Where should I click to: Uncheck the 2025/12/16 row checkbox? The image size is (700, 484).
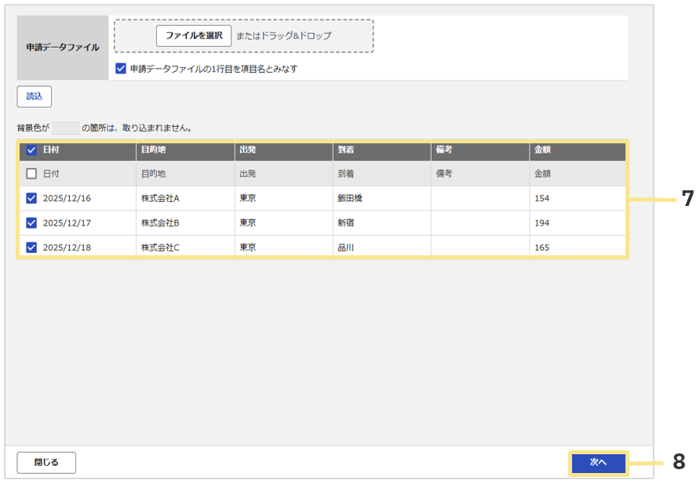(x=31, y=198)
